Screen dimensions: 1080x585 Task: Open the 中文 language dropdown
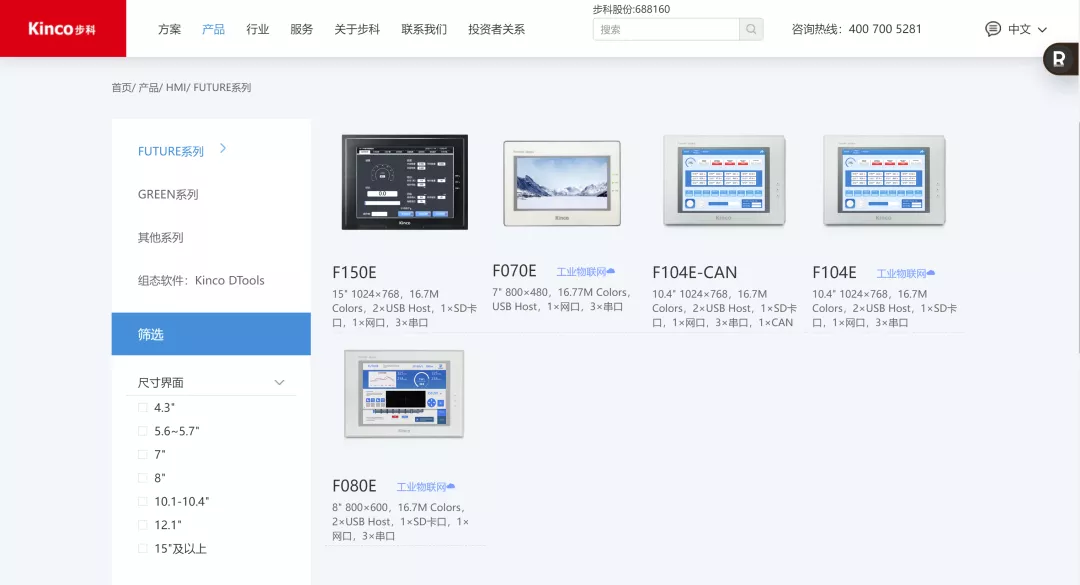[1028, 29]
